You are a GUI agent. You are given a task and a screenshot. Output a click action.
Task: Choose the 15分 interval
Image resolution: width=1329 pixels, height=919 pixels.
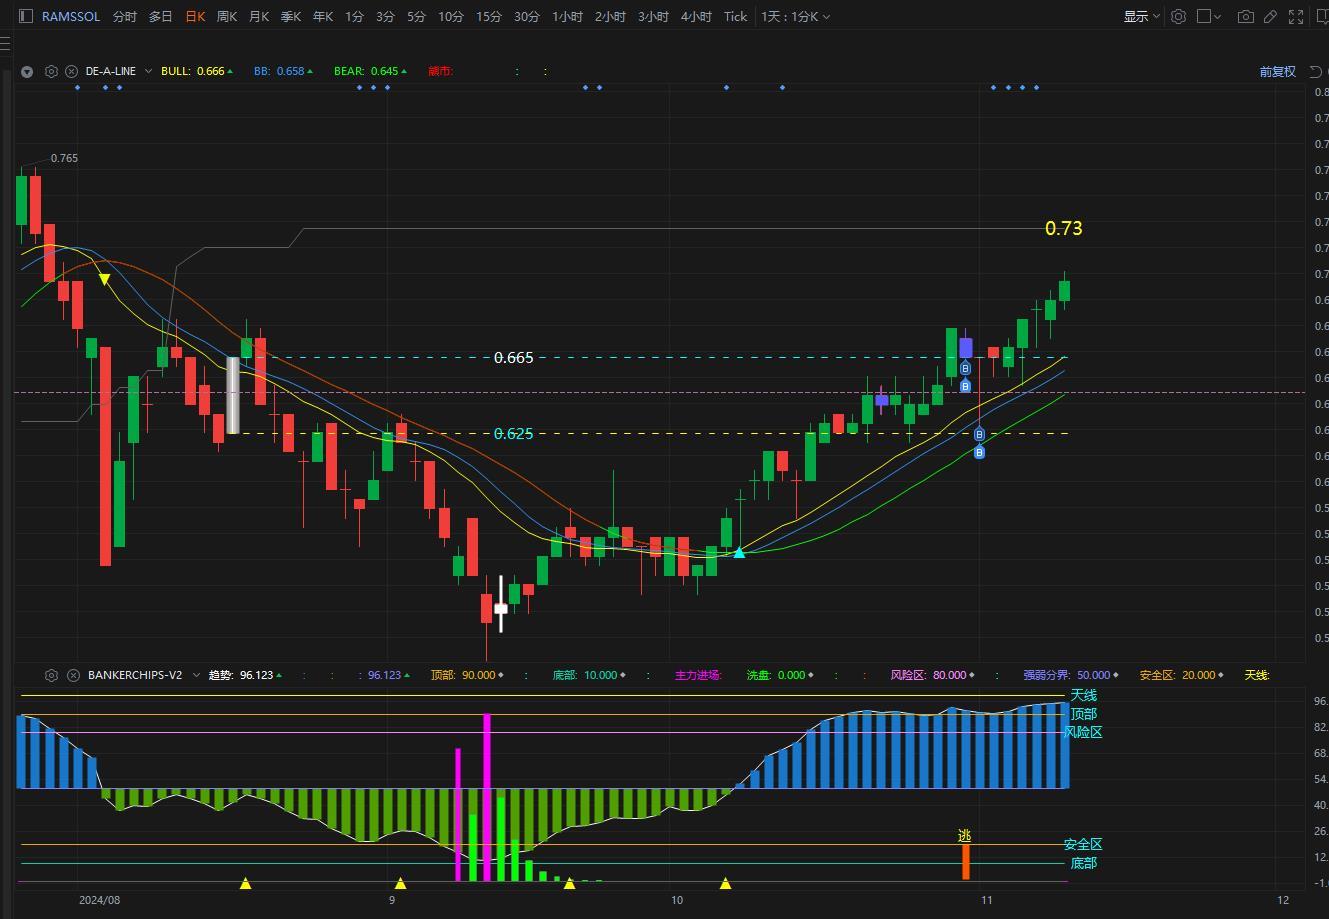[x=489, y=16]
